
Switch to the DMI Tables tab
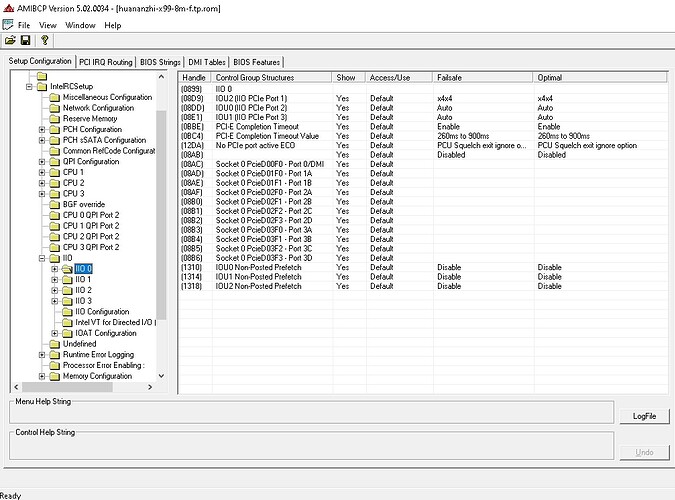(x=207, y=62)
